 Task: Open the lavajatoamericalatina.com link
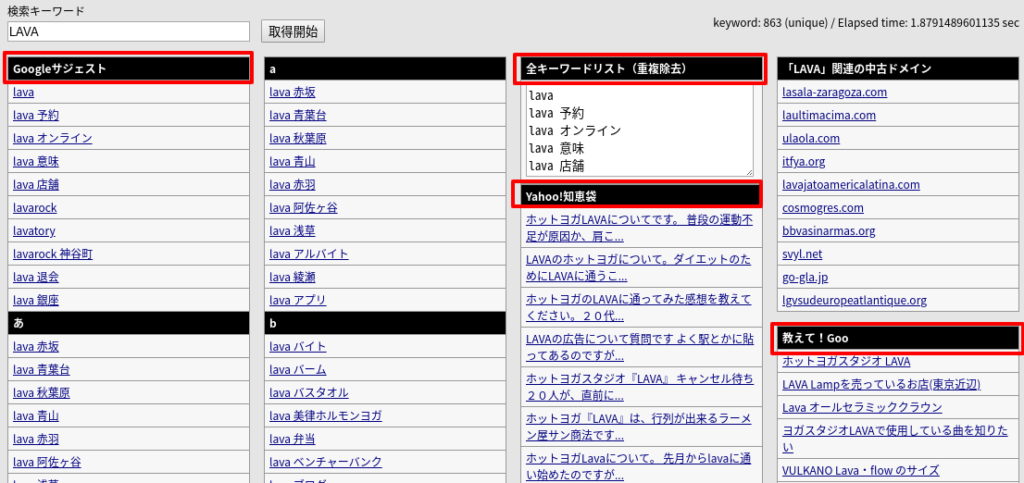(x=851, y=185)
